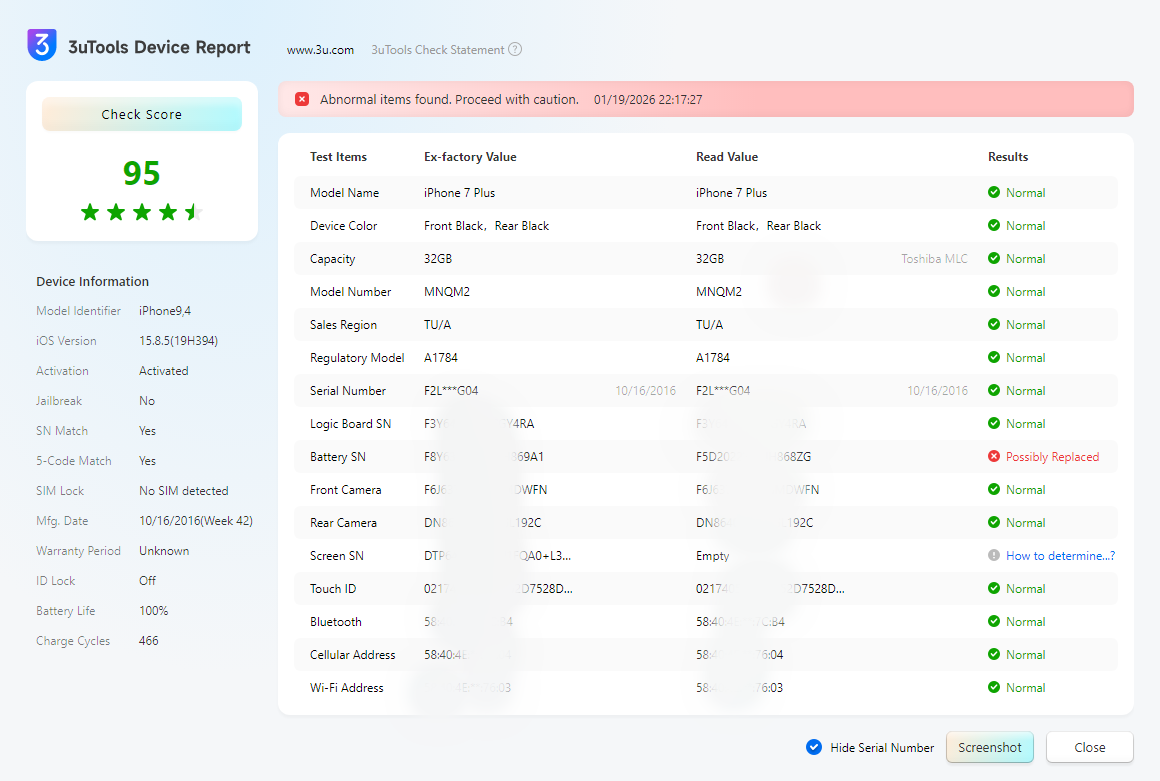
Task: Click the 'Possibly Replaced' battery result
Action: [x=1052, y=457]
